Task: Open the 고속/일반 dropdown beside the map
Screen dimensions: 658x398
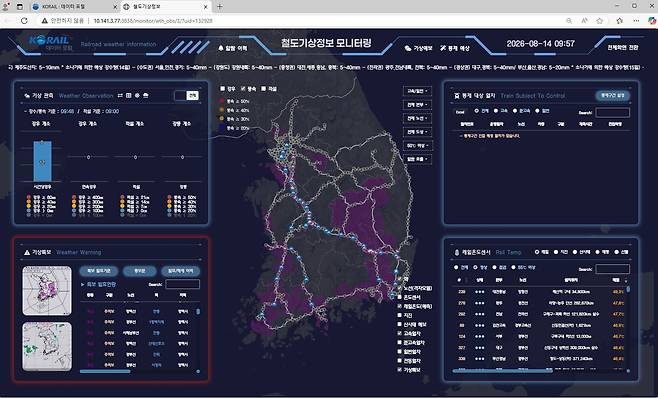Action: pyautogui.click(x=417, y=91)
